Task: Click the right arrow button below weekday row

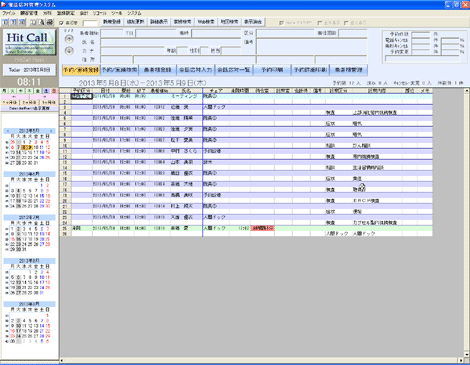Action: click(44, 96)
